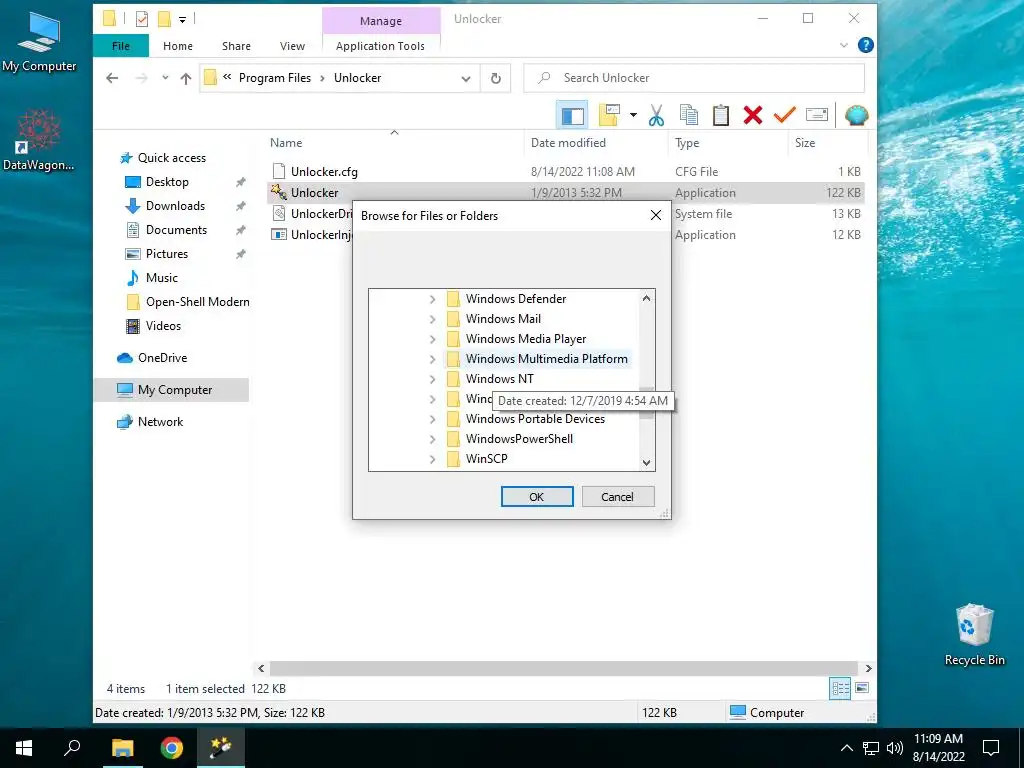Viewport: 1024px width, 768px height.
Task: Click the volume speaker tray icon
Action: point(895,748)
